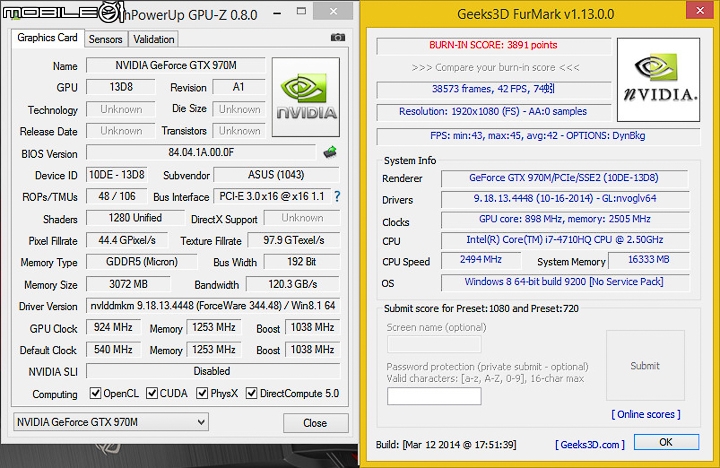Click the OS Windows 8 64-bit field
The height and width of the screenshot is (468, 720).
(564, 282)
